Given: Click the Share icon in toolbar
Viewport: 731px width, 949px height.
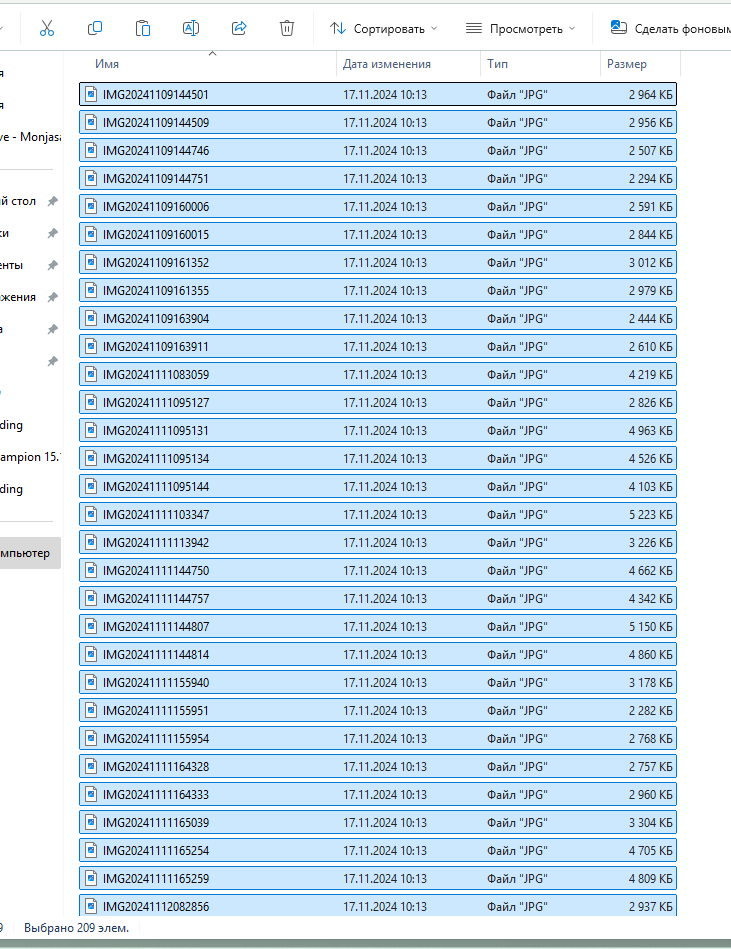Looking at the screenshot, I should 239,28.
